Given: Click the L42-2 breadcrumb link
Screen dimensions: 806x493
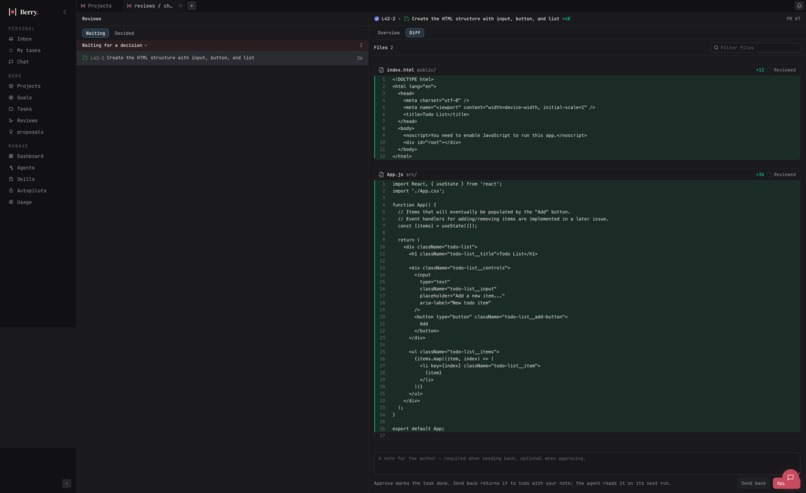Looking at the screenshot, I should 388,19.
